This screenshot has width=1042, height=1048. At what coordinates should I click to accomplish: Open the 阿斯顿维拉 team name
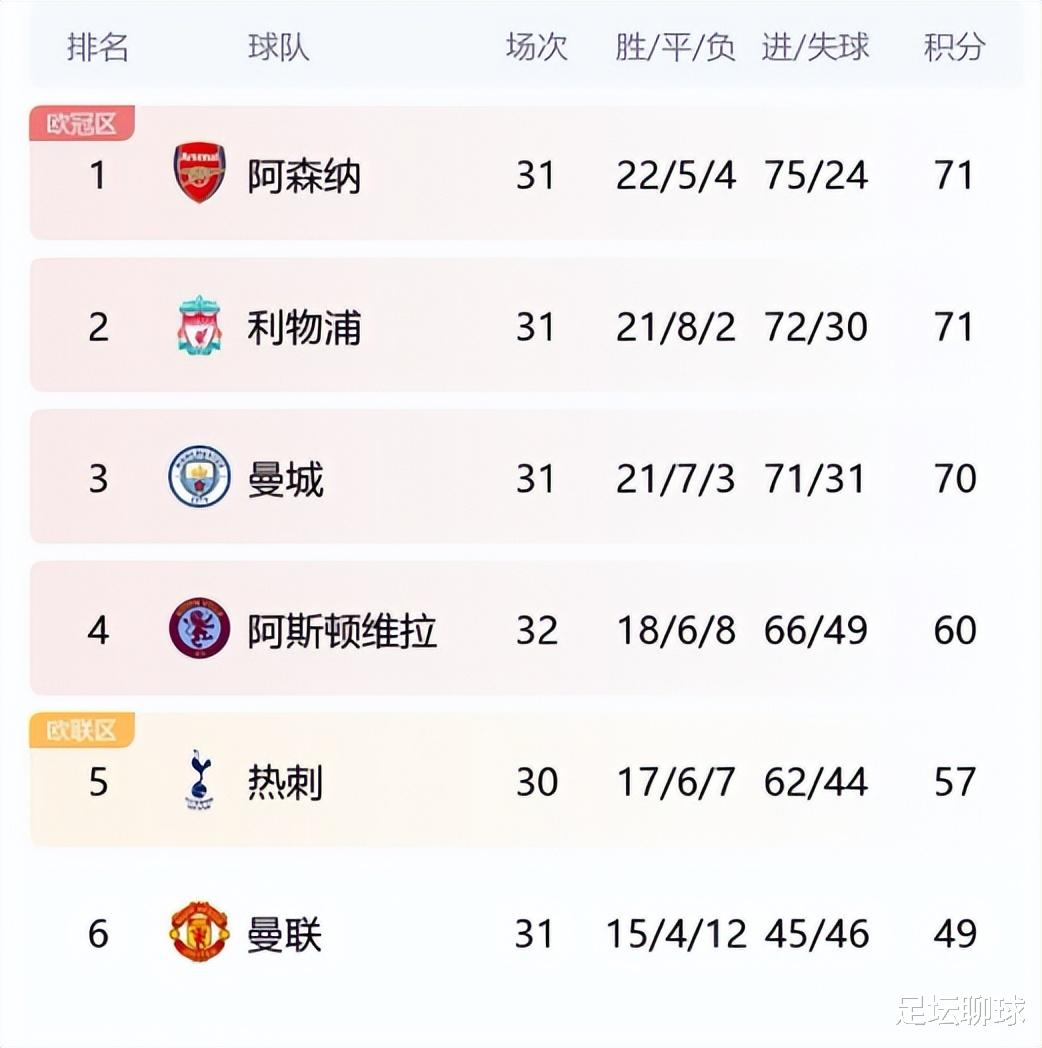342,631
